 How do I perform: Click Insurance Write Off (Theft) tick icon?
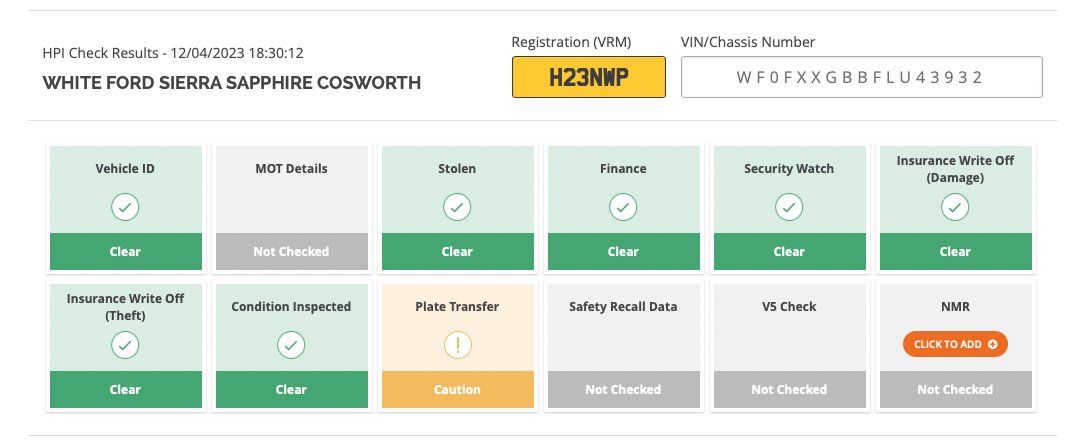pos(125,344)
